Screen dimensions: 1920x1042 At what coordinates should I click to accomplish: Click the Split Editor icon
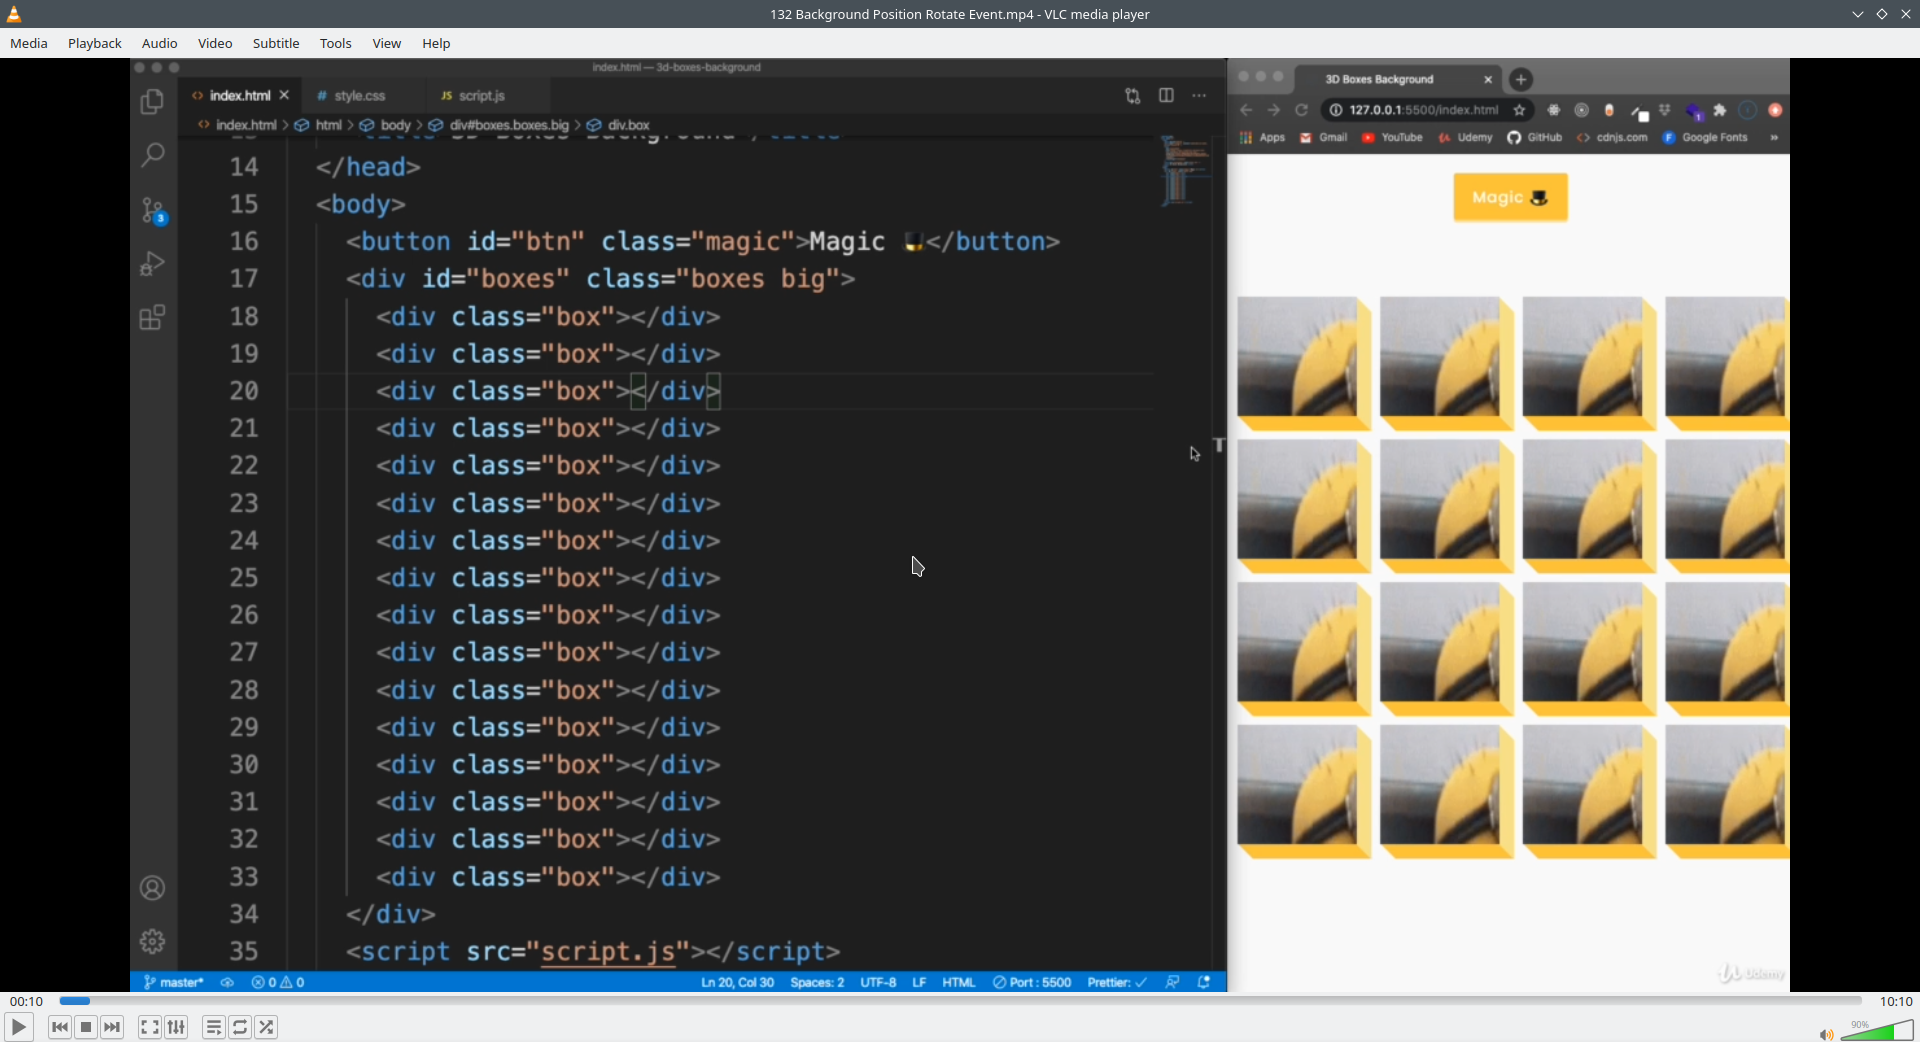click(x=1166, y=95)
